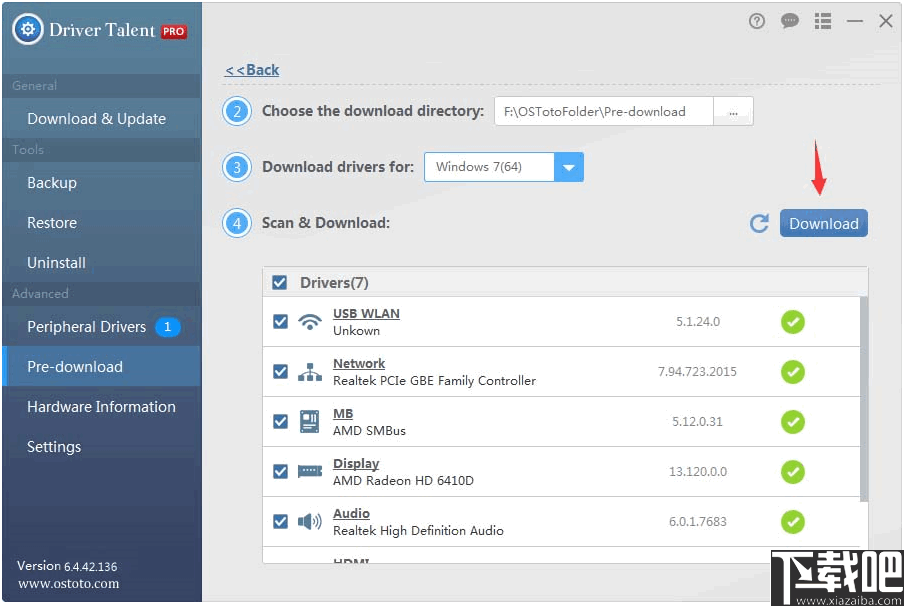Minimize the Driver Talent window
The image size is (906, 606).
coord(855,21)
